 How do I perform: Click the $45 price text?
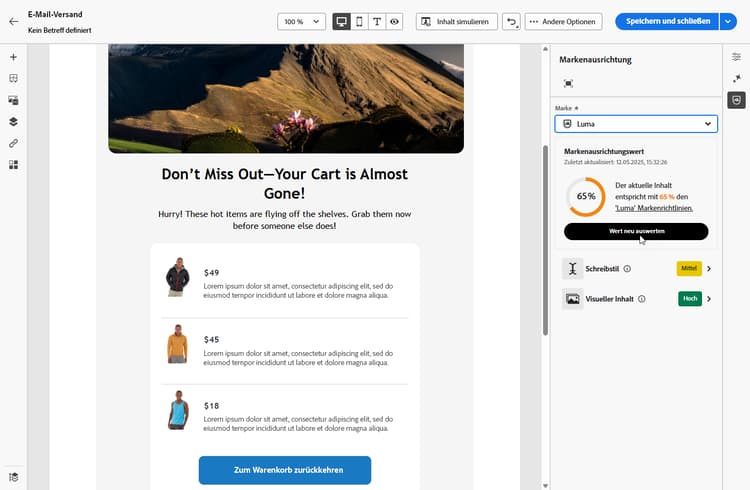coord(211,340)
